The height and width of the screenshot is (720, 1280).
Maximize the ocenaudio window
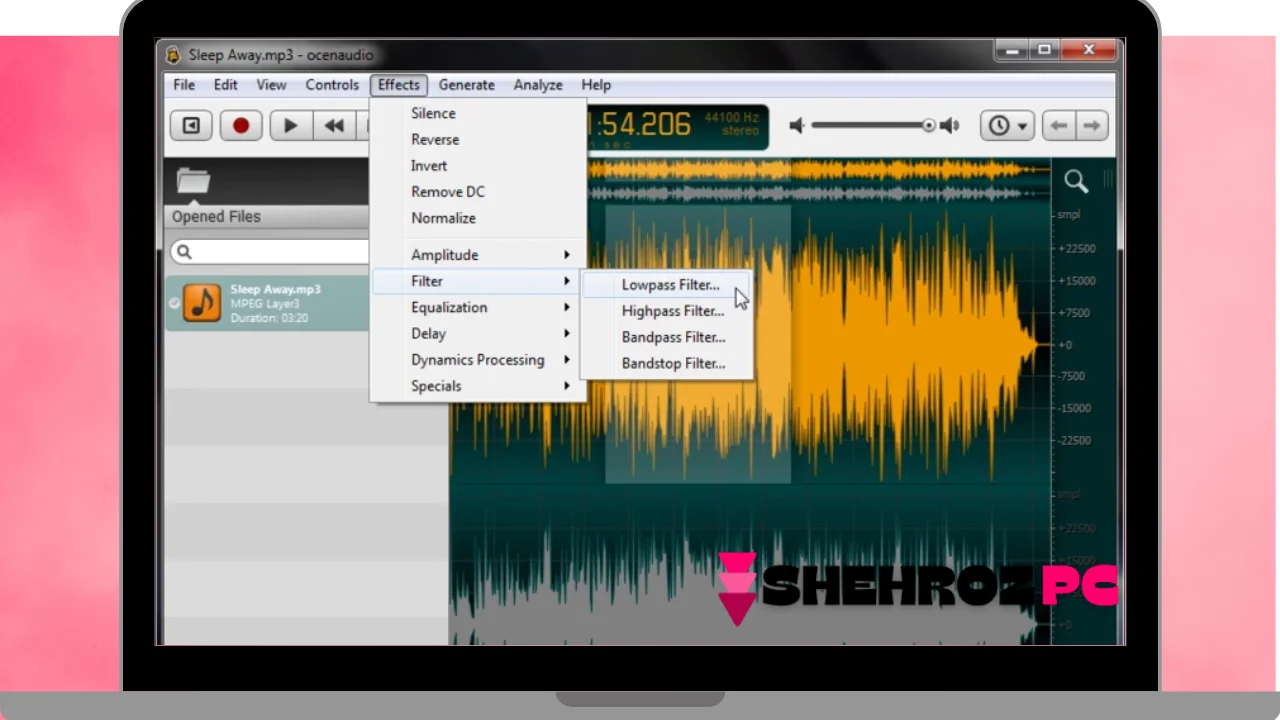pyautogui.click(x=1044, y=50)
